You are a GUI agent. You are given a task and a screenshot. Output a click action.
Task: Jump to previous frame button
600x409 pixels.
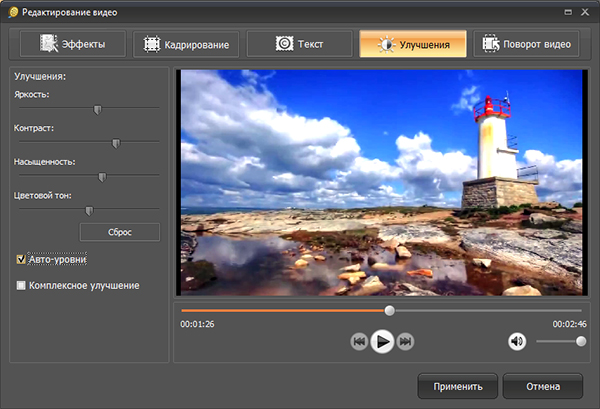pos(359,341)
